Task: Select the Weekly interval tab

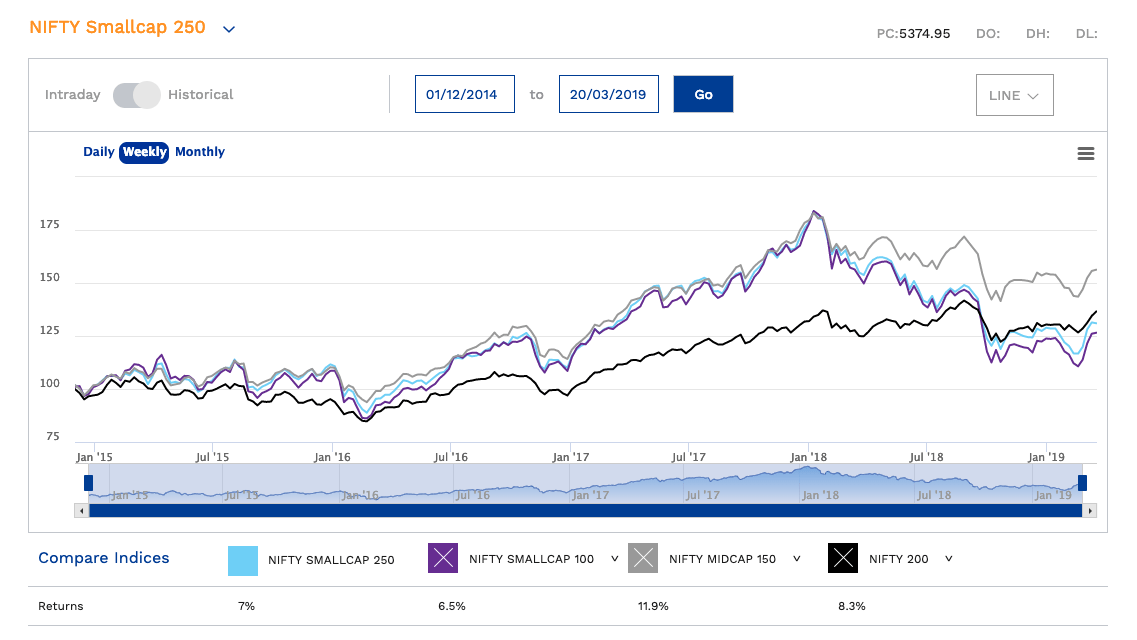Action: pyautogui.click(x=144, y=152)
